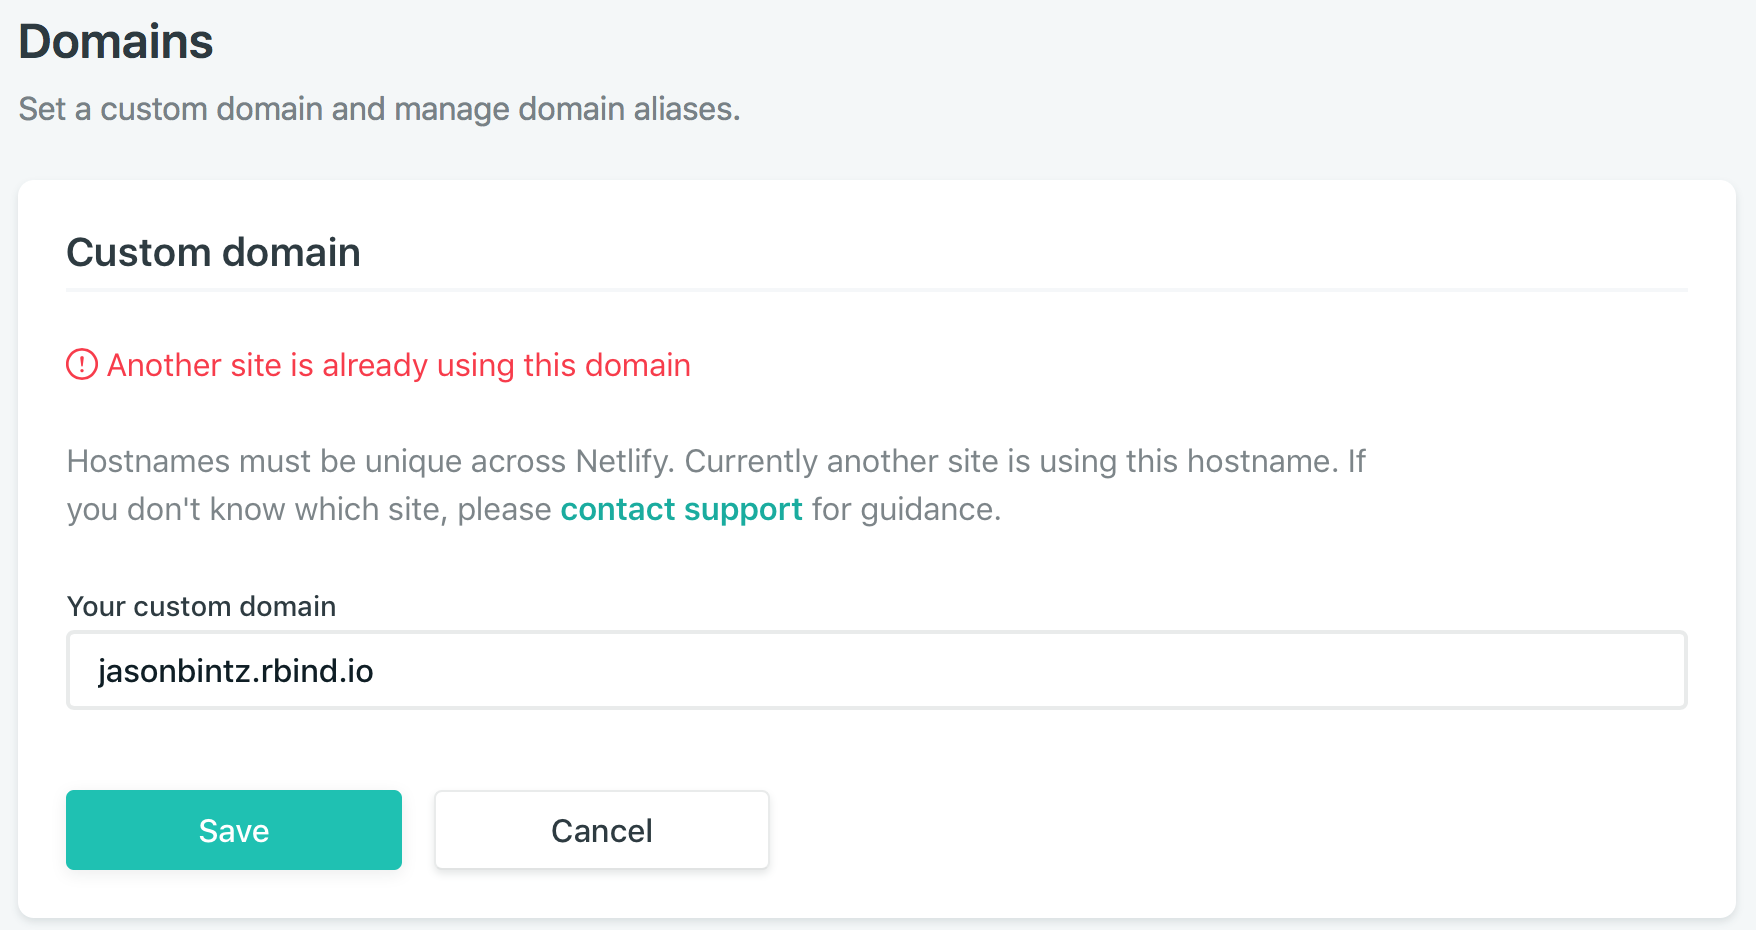The image size is (1756, 930).
Task: Click the red alert circle icon
Action: (x=82, y=365)
